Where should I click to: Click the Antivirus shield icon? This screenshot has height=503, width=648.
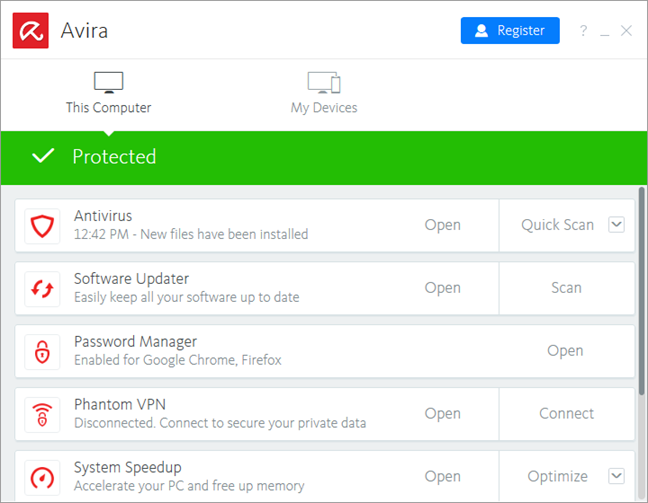[x=42, y=226]
